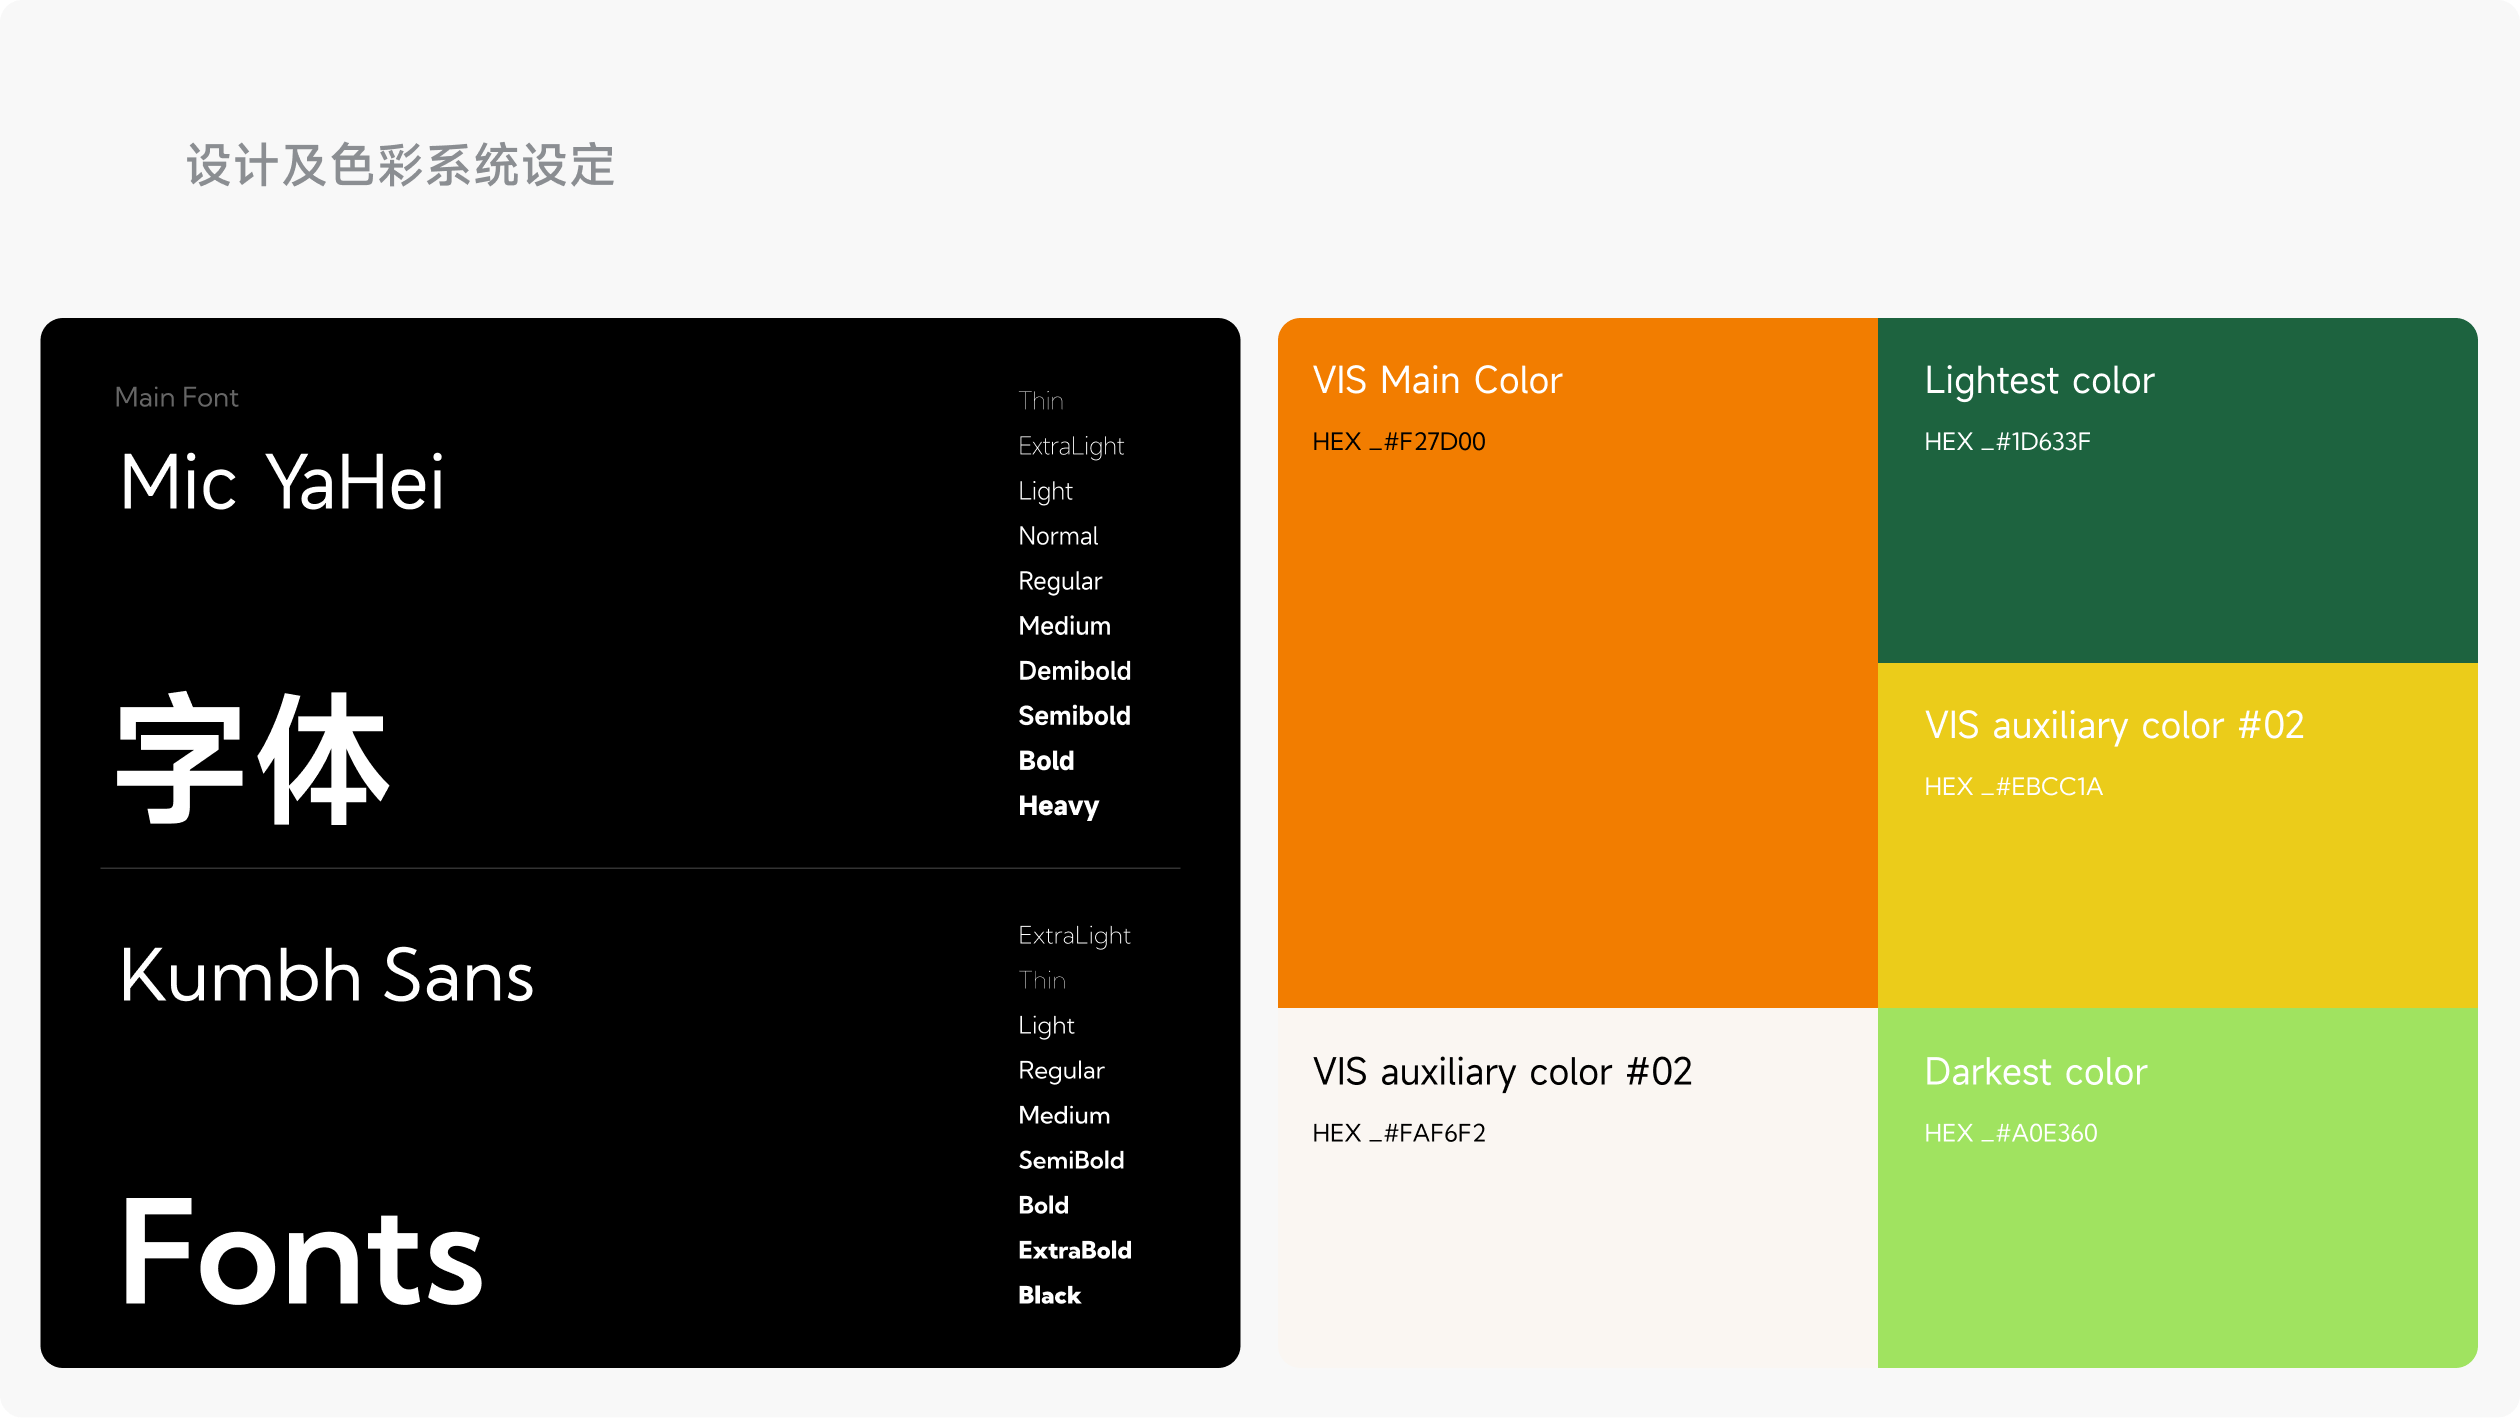Click the Darkest color title text

[2035, 1072]
